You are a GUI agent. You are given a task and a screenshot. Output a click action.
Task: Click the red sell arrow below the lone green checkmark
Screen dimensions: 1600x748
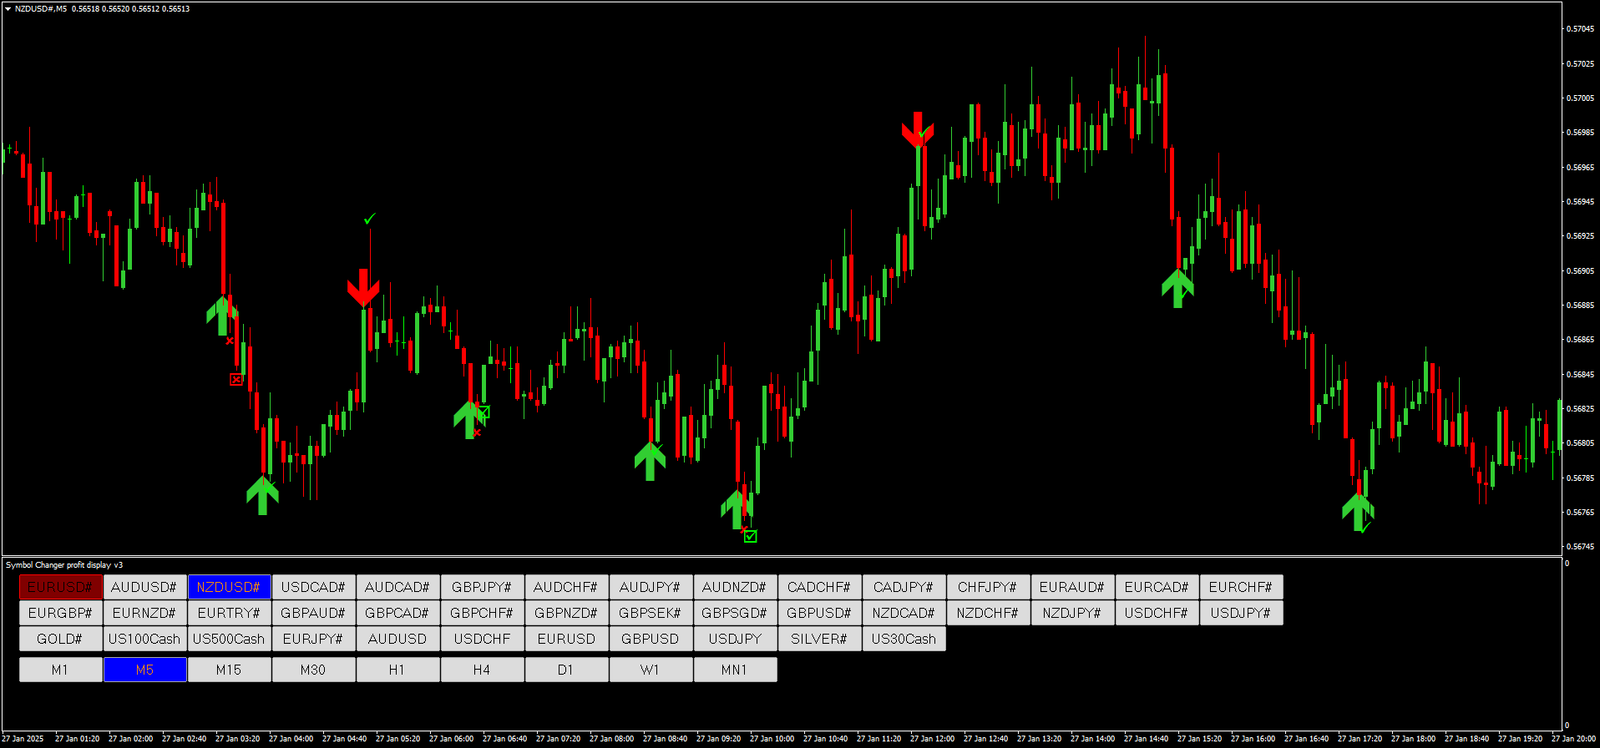(x=363, y=288)
